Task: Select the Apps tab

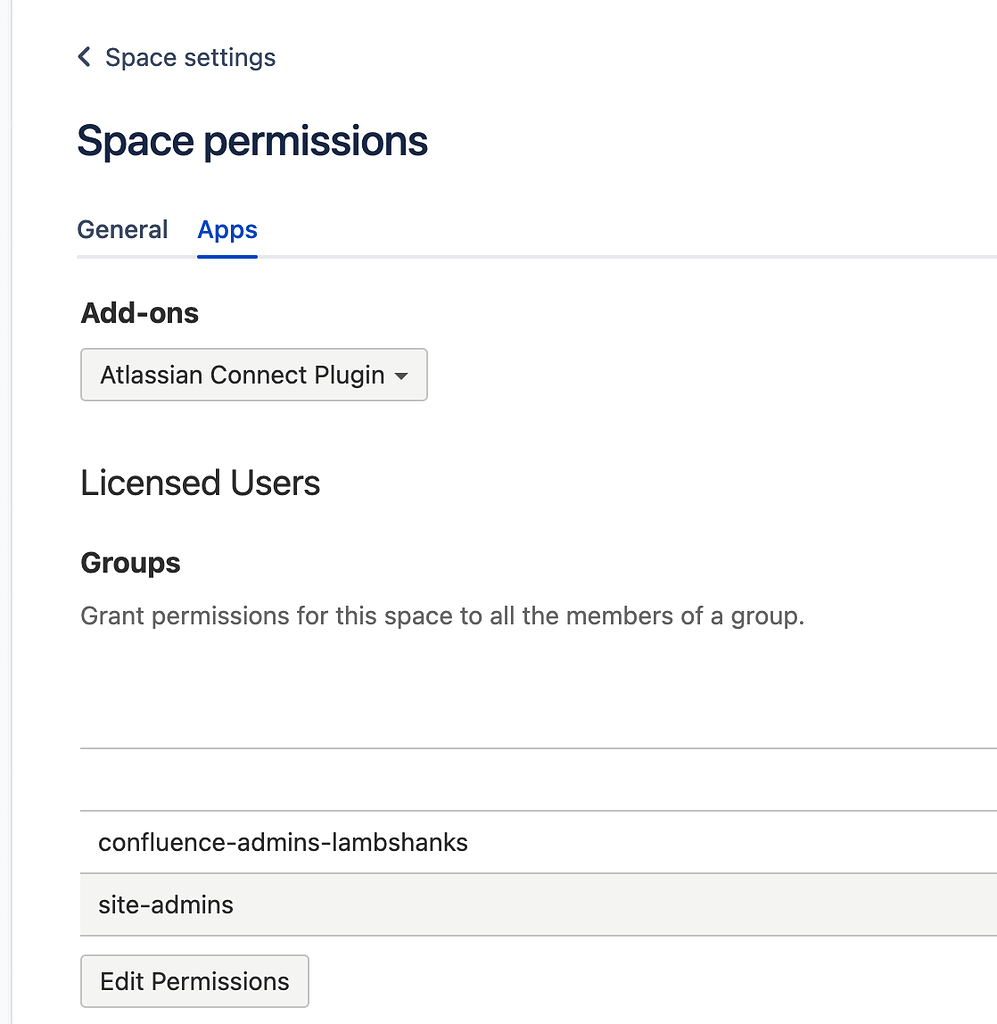Action: [227, 230]
